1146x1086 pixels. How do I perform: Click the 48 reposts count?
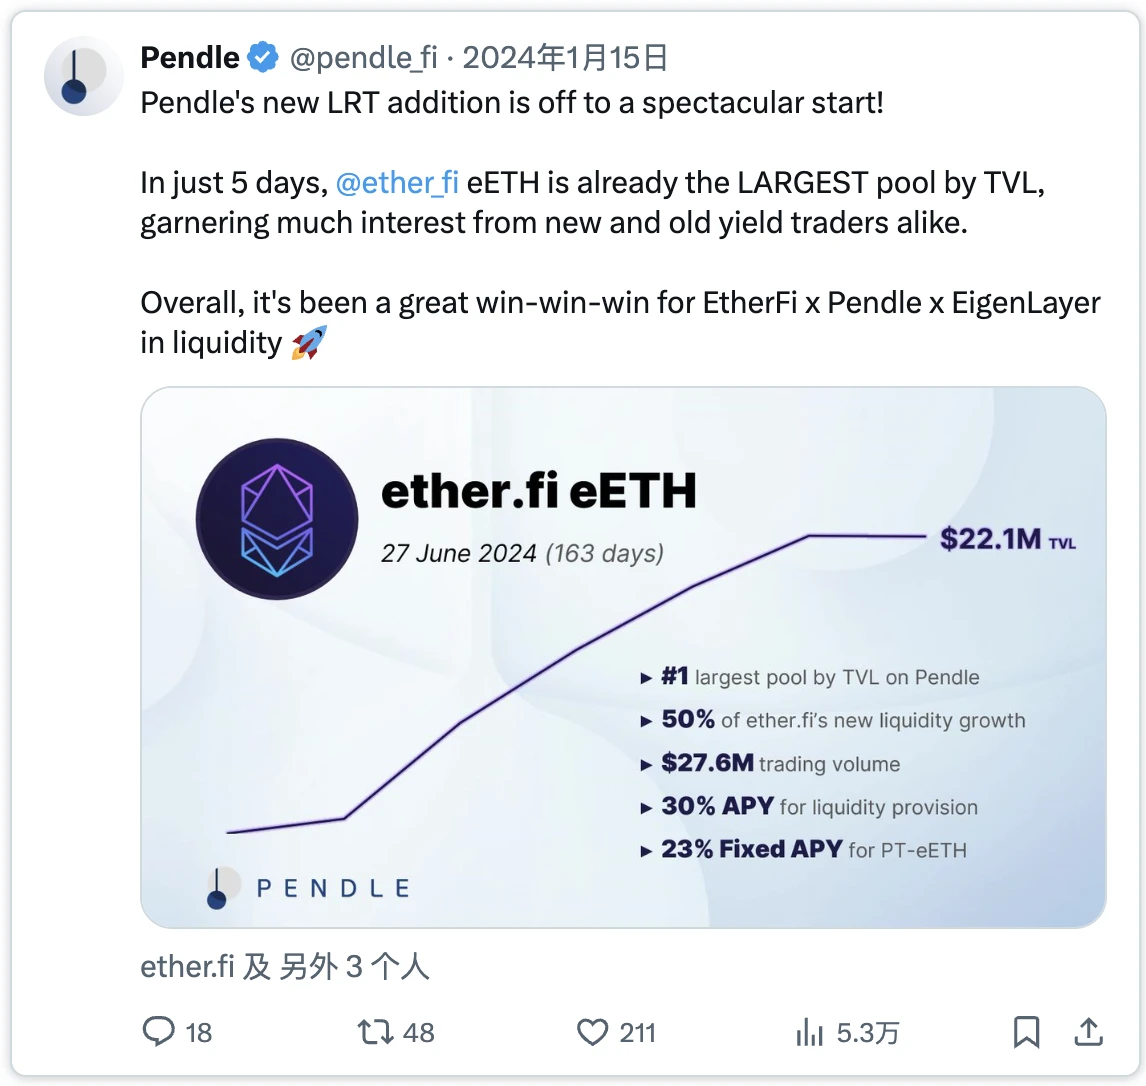pyautogui.click(x=418, y=1032)
